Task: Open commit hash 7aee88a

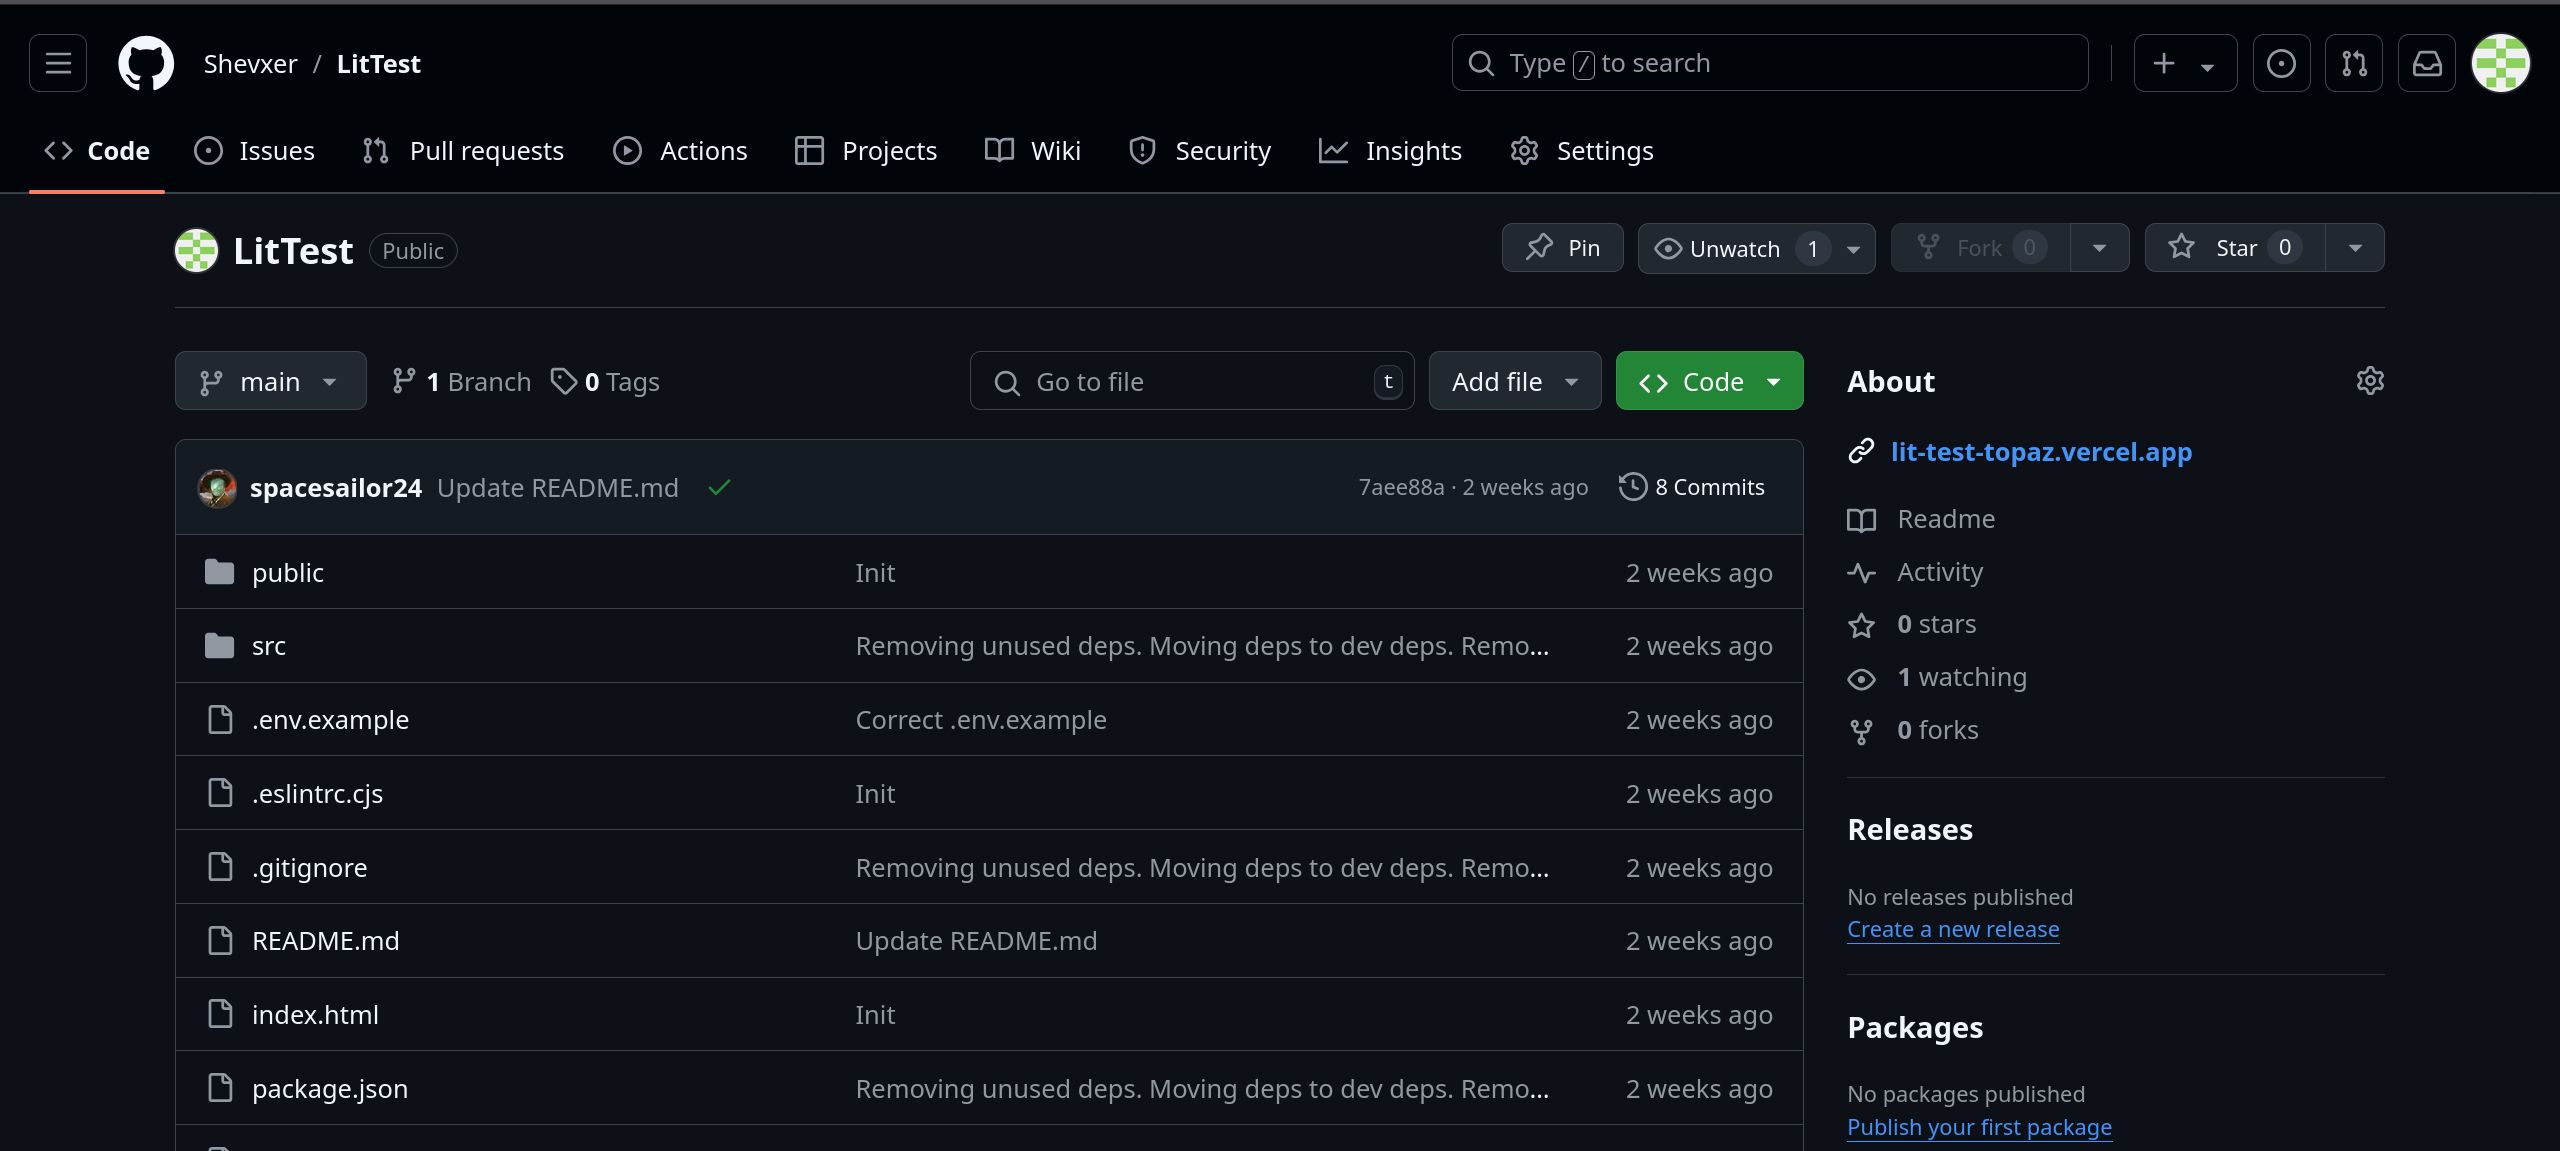Action: point(1401,487)
